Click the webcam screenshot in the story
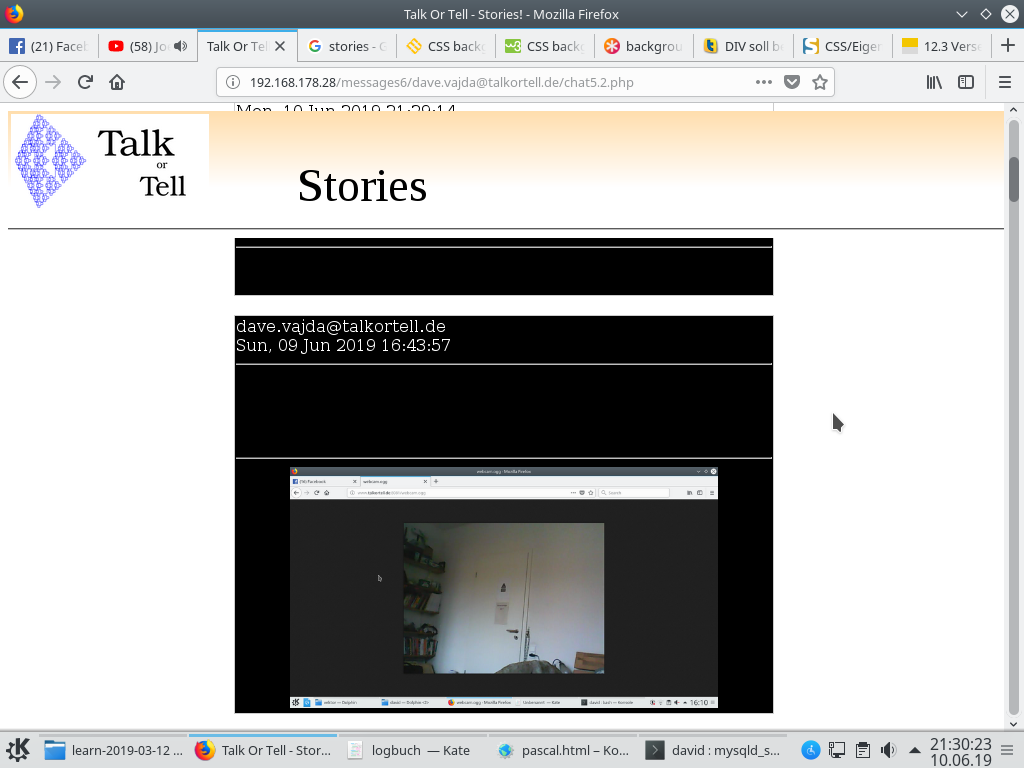1024x768 pixels. (x=504, y=588)
